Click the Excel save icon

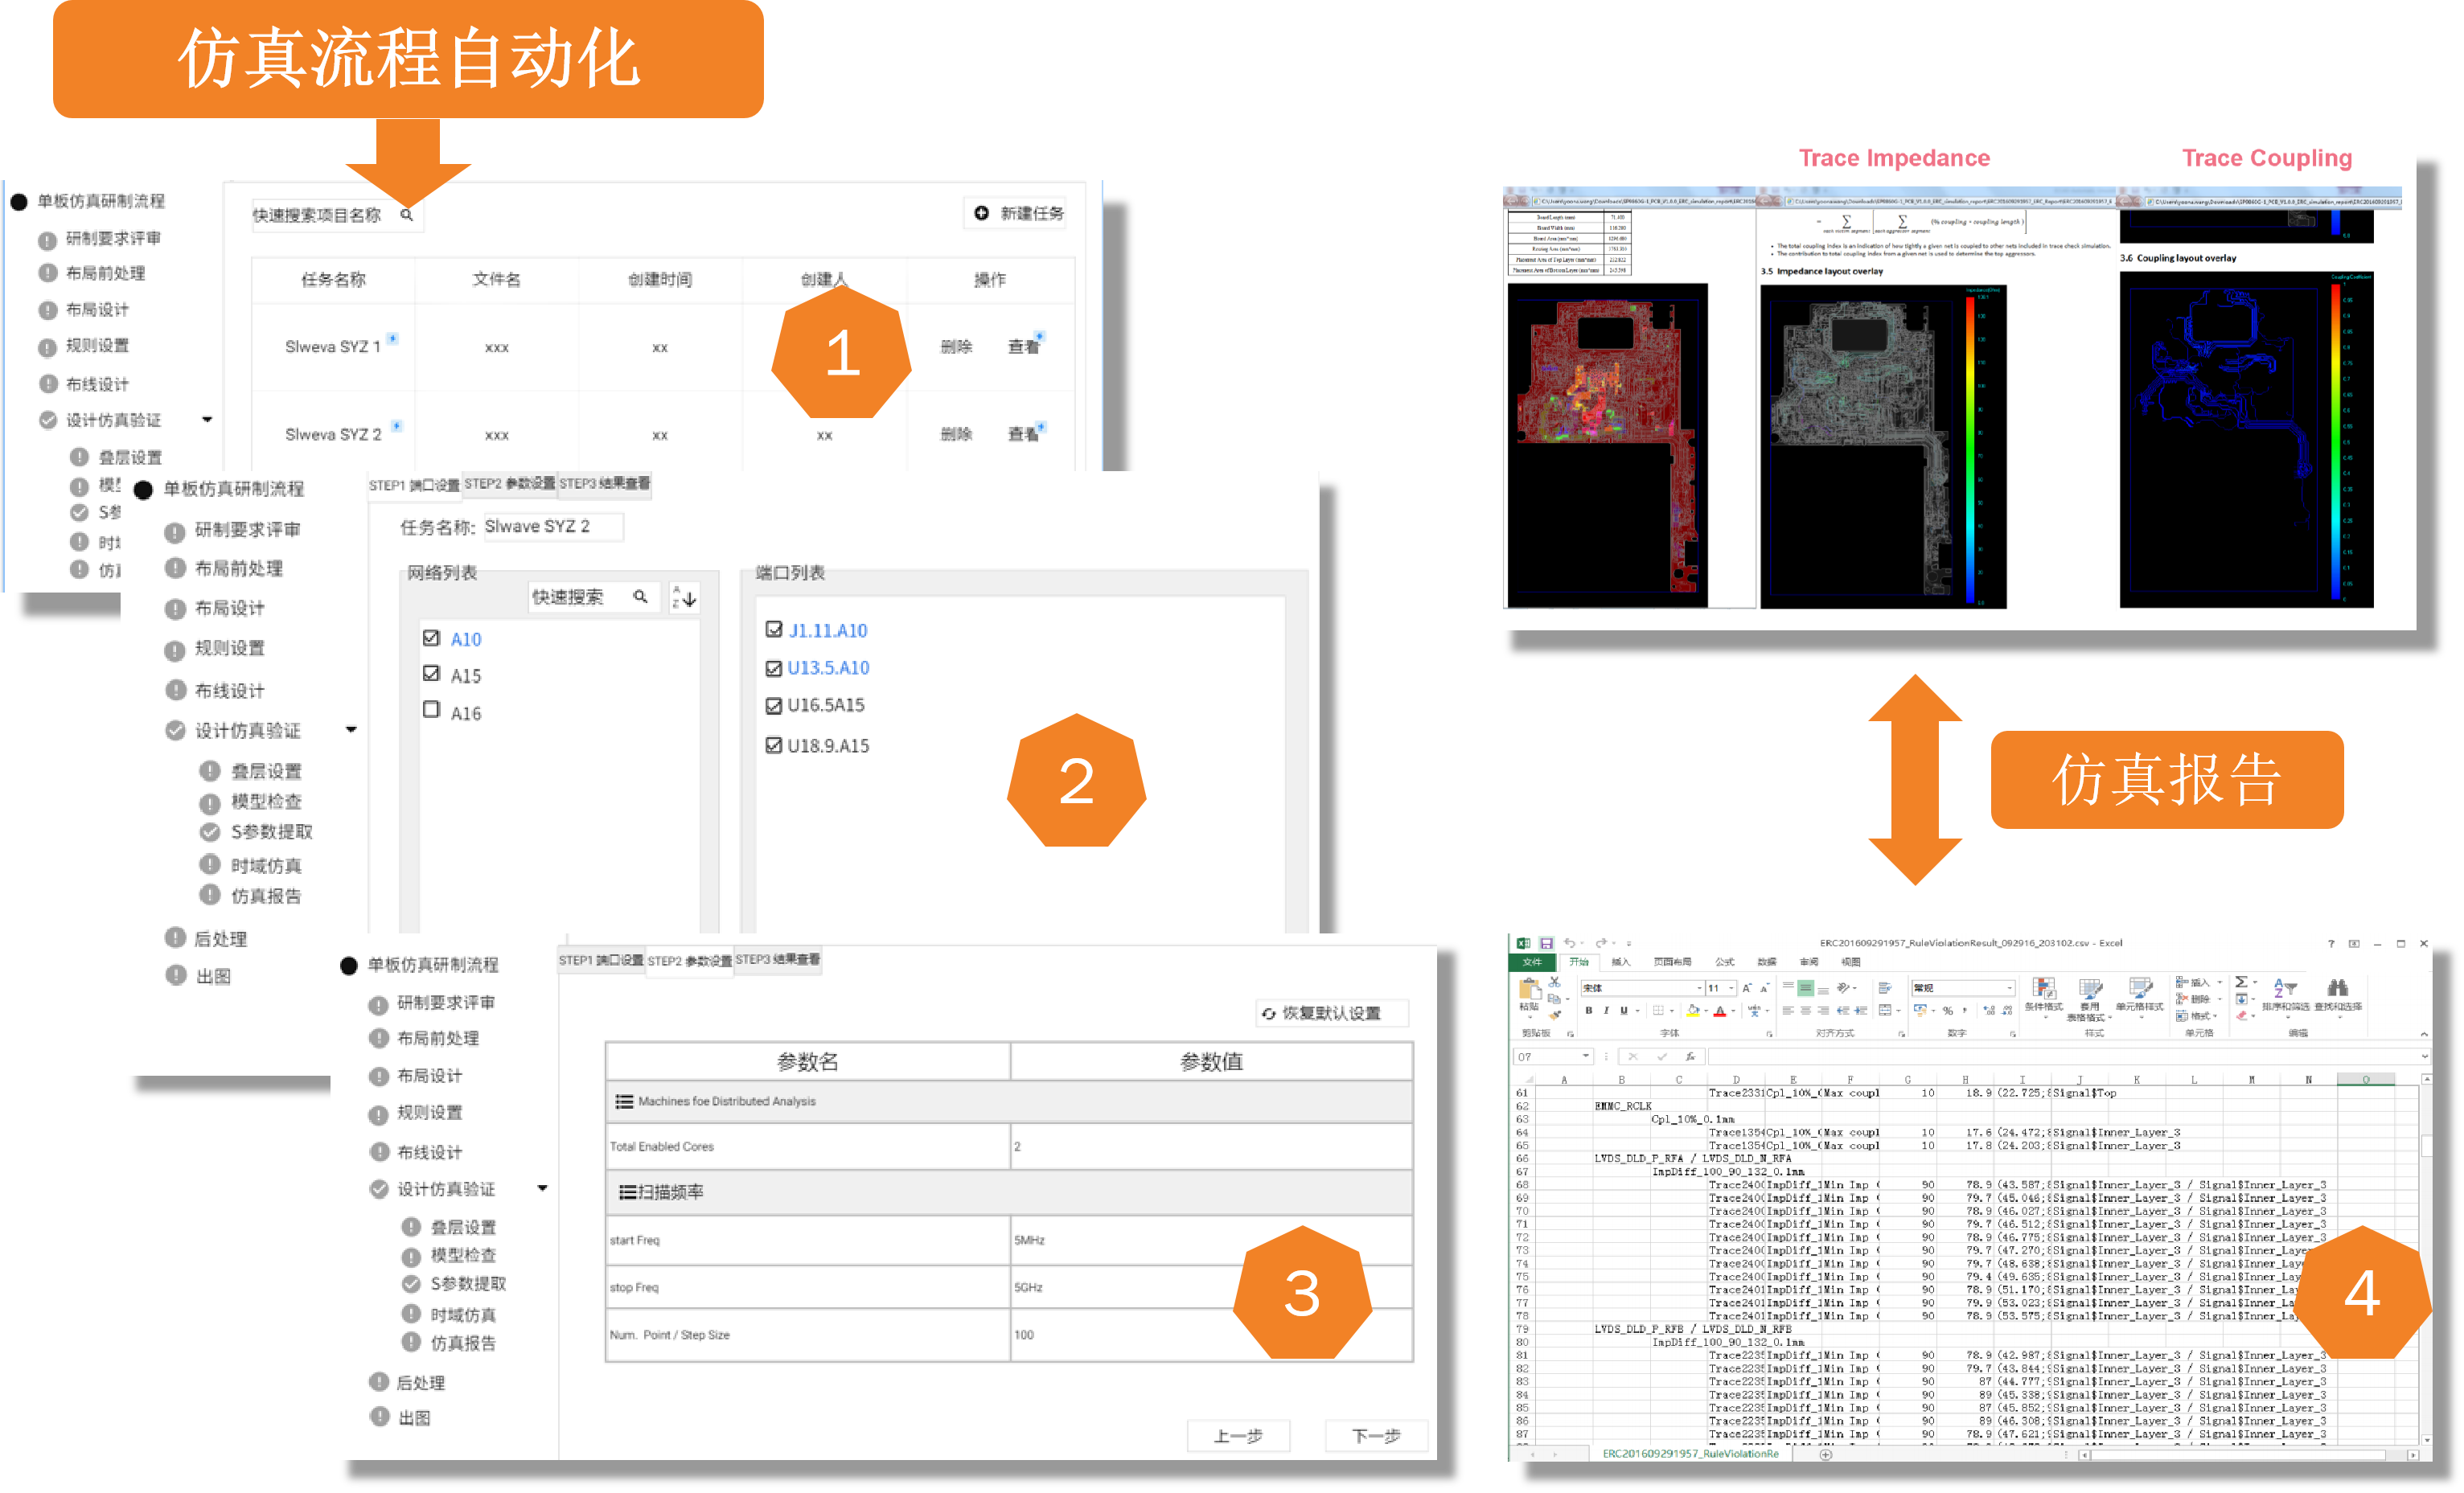1546,943
